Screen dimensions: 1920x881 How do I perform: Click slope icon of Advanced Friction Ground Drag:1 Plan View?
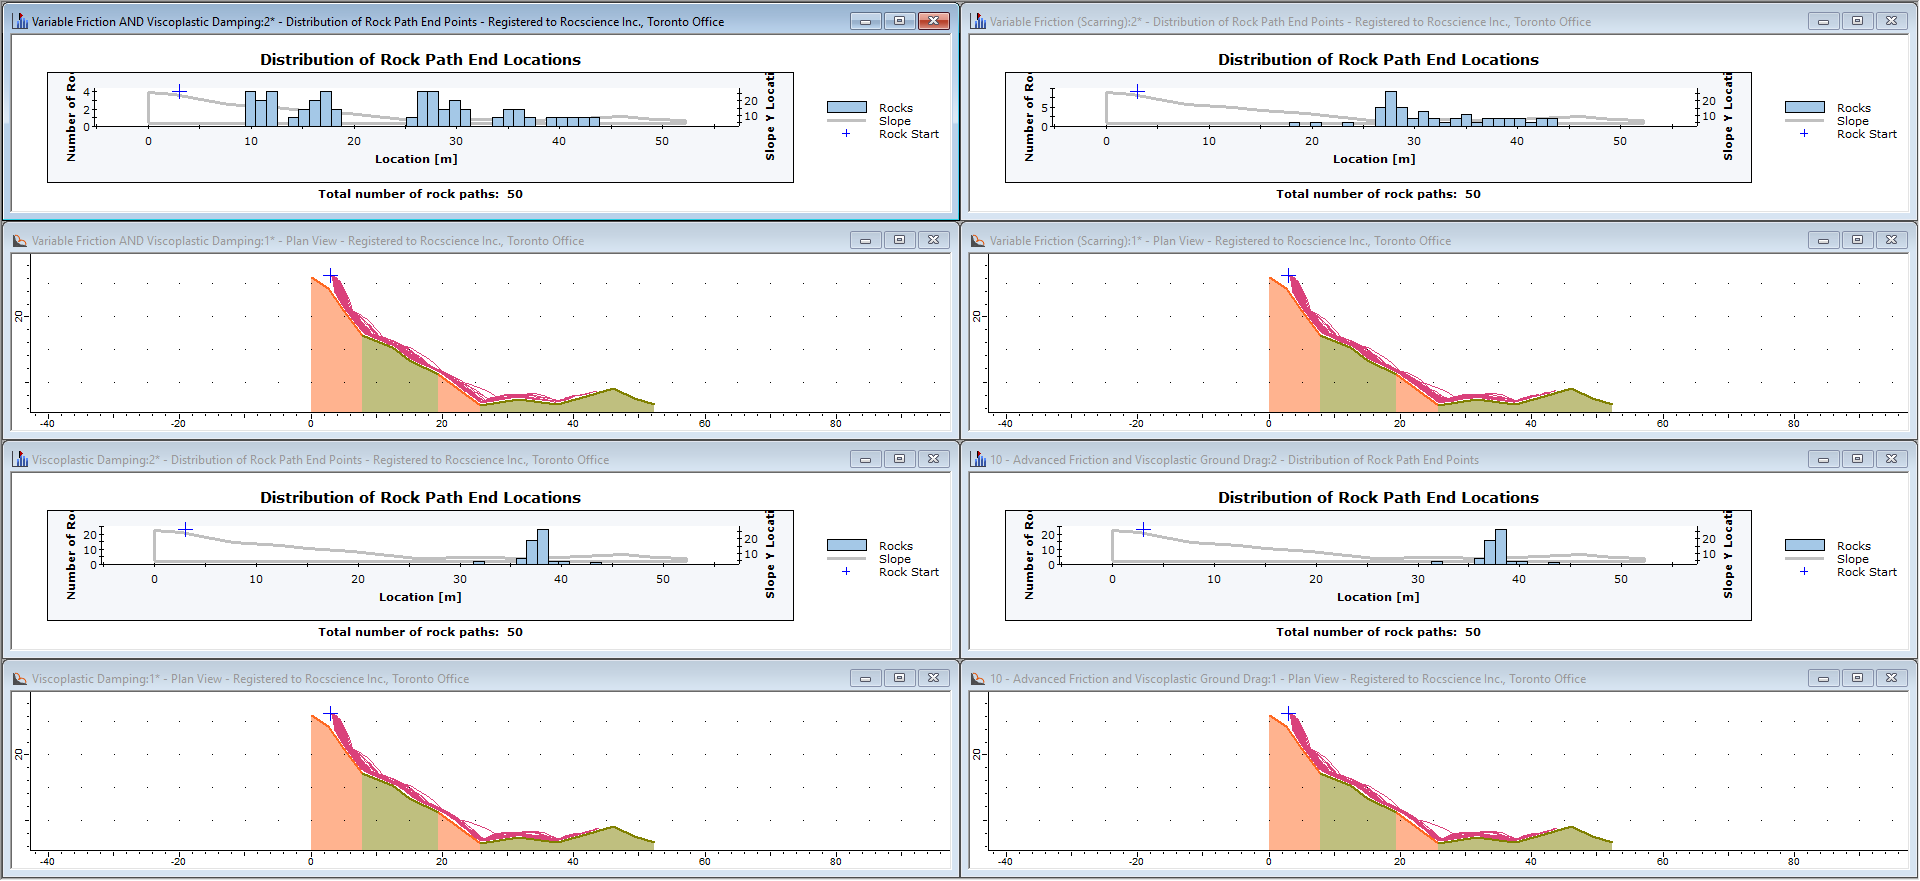978,678
